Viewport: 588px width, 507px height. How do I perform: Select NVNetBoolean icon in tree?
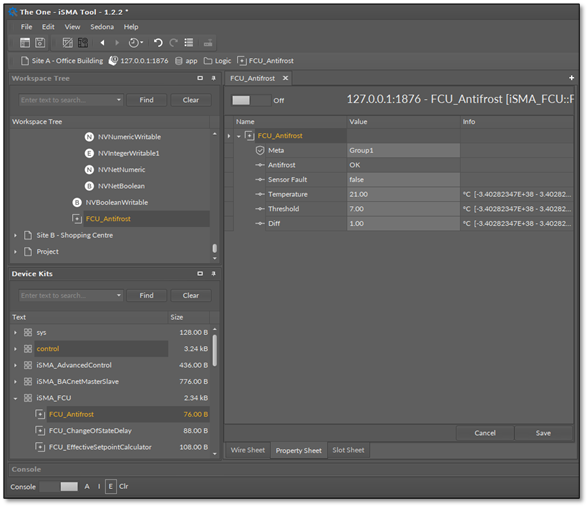89,186
